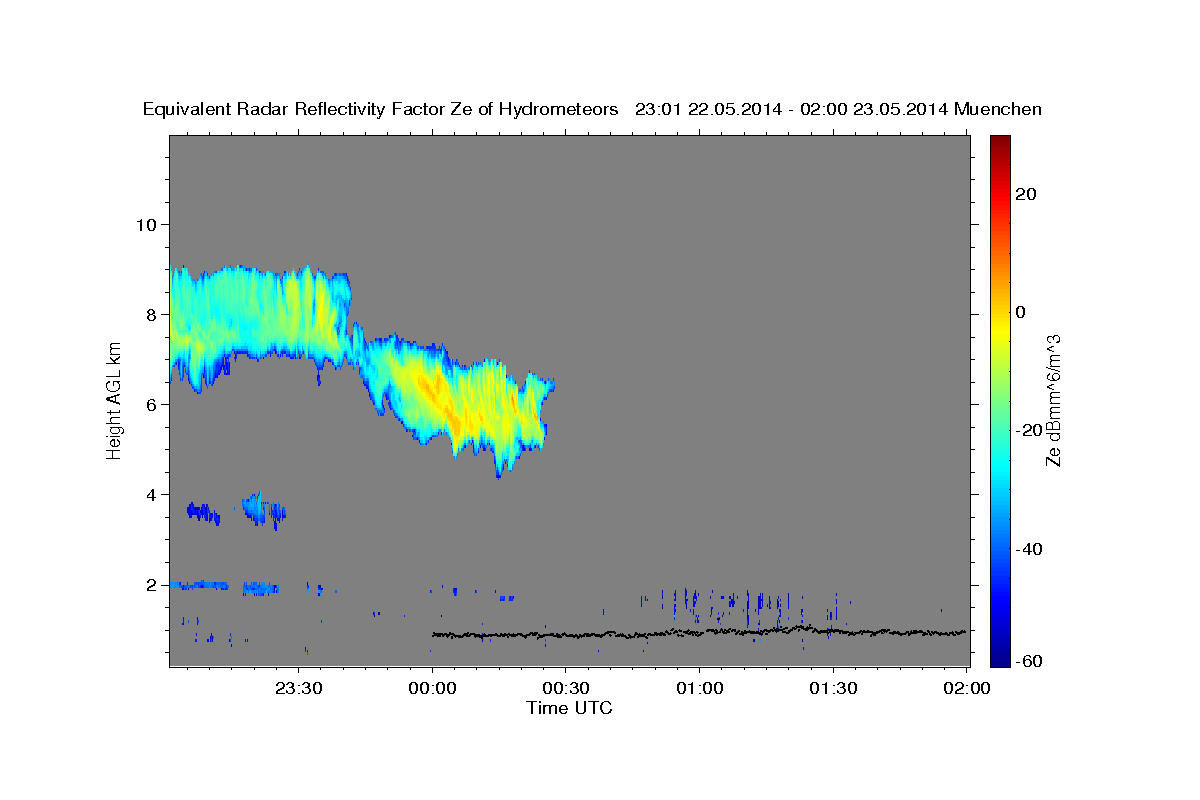Click the '02:00' time tick label
The height and width of the screenshot is (800, 1200).
[966, 688]
